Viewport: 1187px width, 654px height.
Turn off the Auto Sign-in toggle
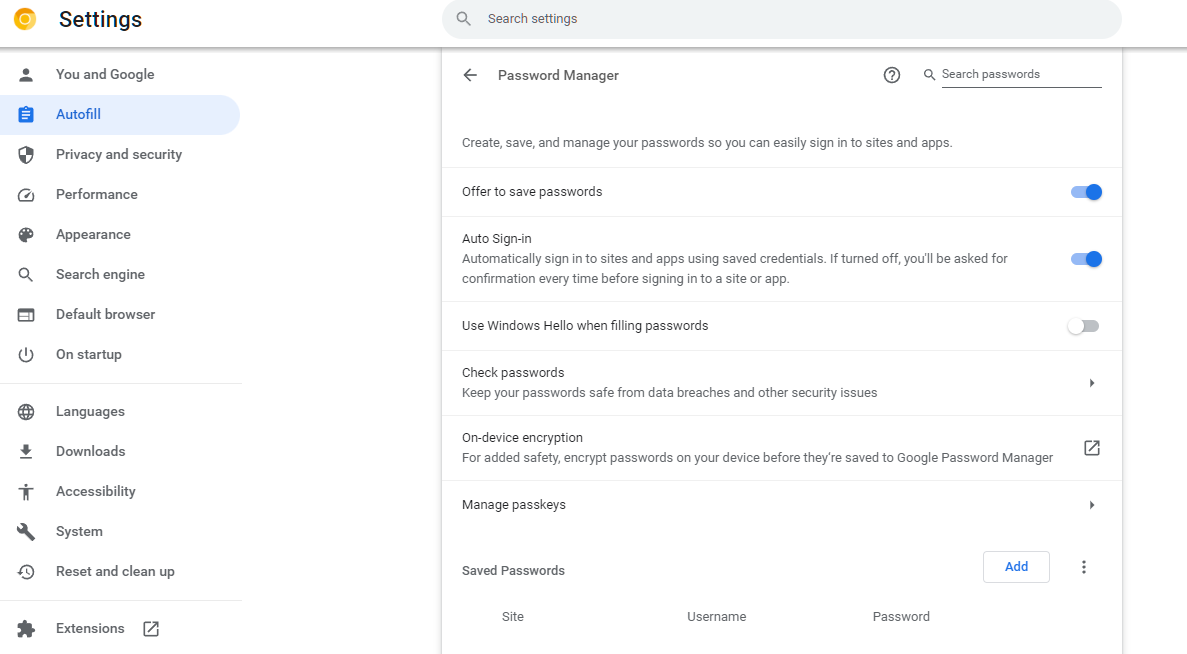coord(1086,259)
